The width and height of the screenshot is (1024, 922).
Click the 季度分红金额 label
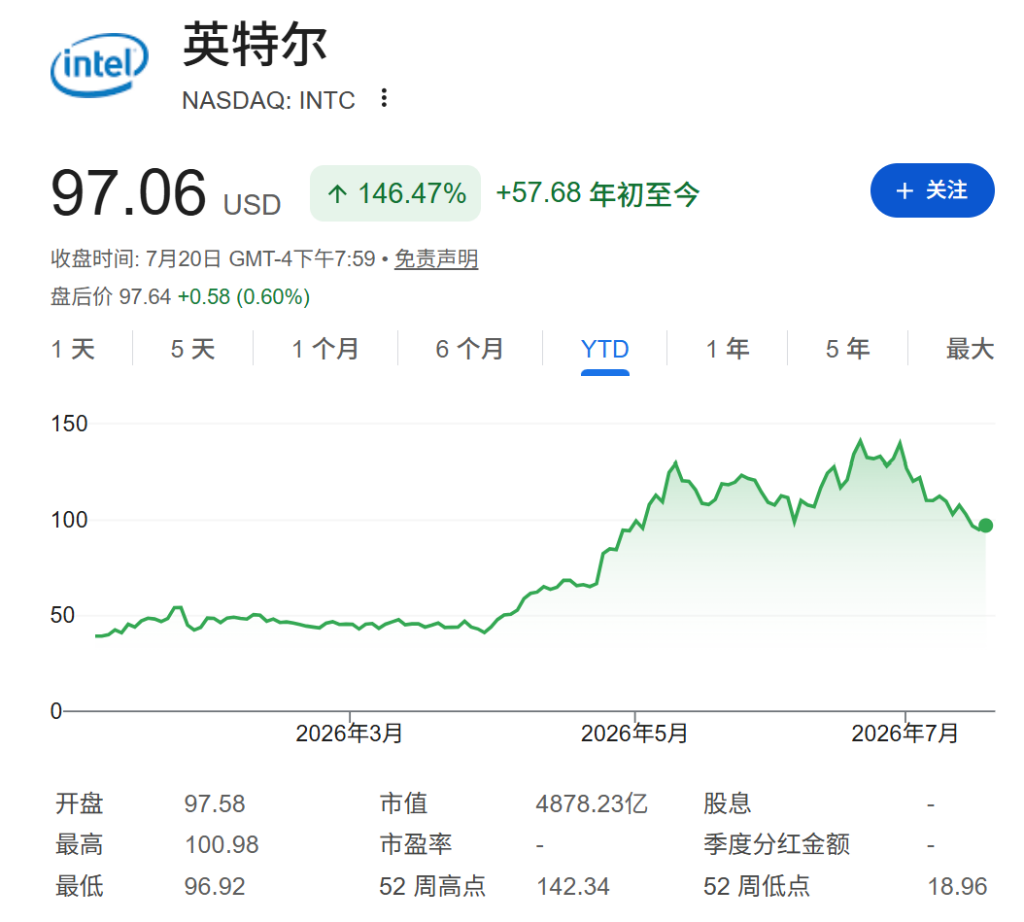pos(776,845)
